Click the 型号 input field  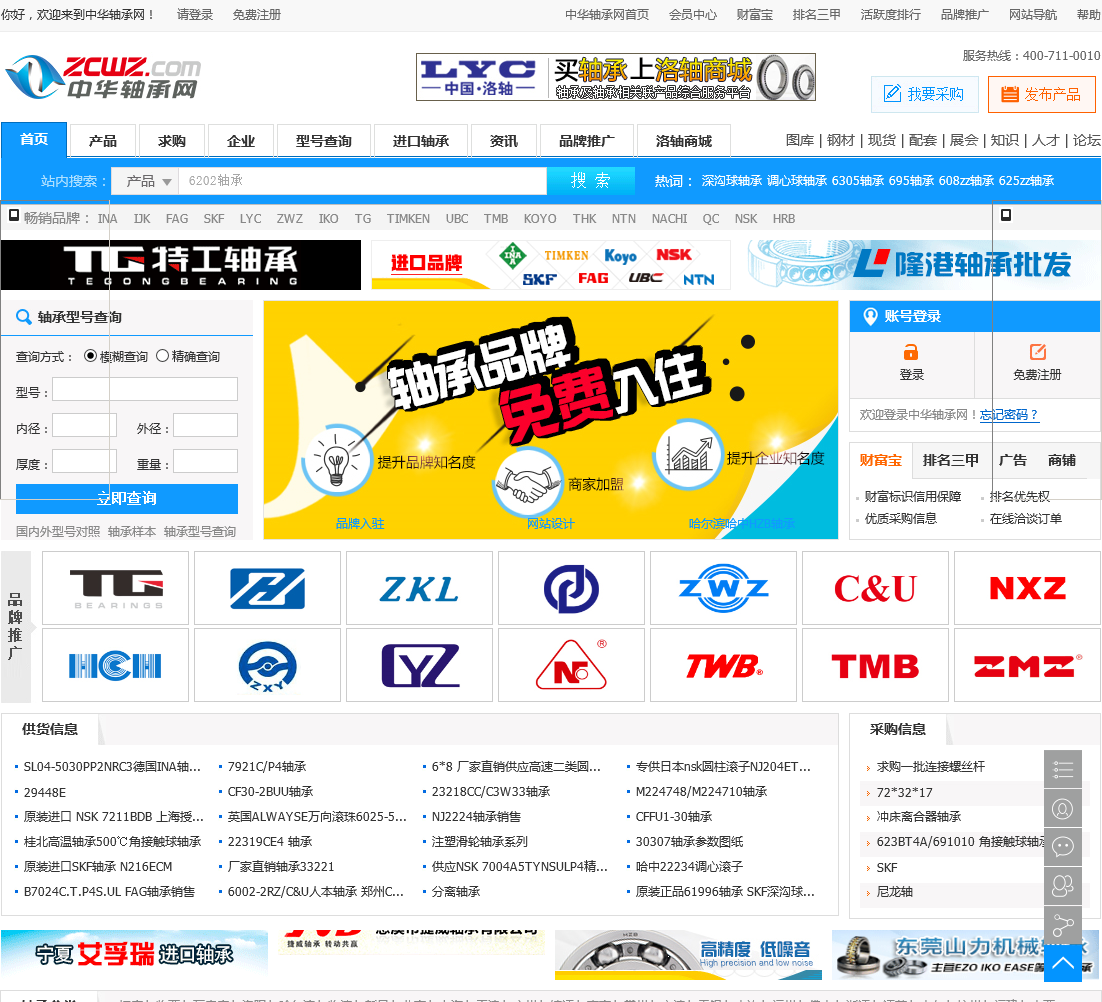point(145,389)
